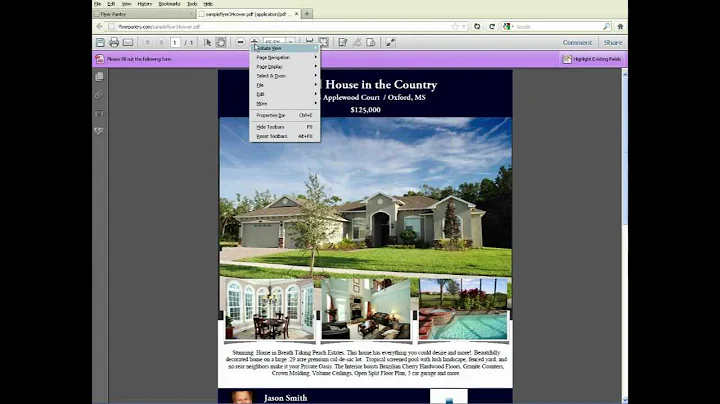Click the Email envelope icon
Image resolution: width=720 pixels, height=404 pixels.
point(128,42)
